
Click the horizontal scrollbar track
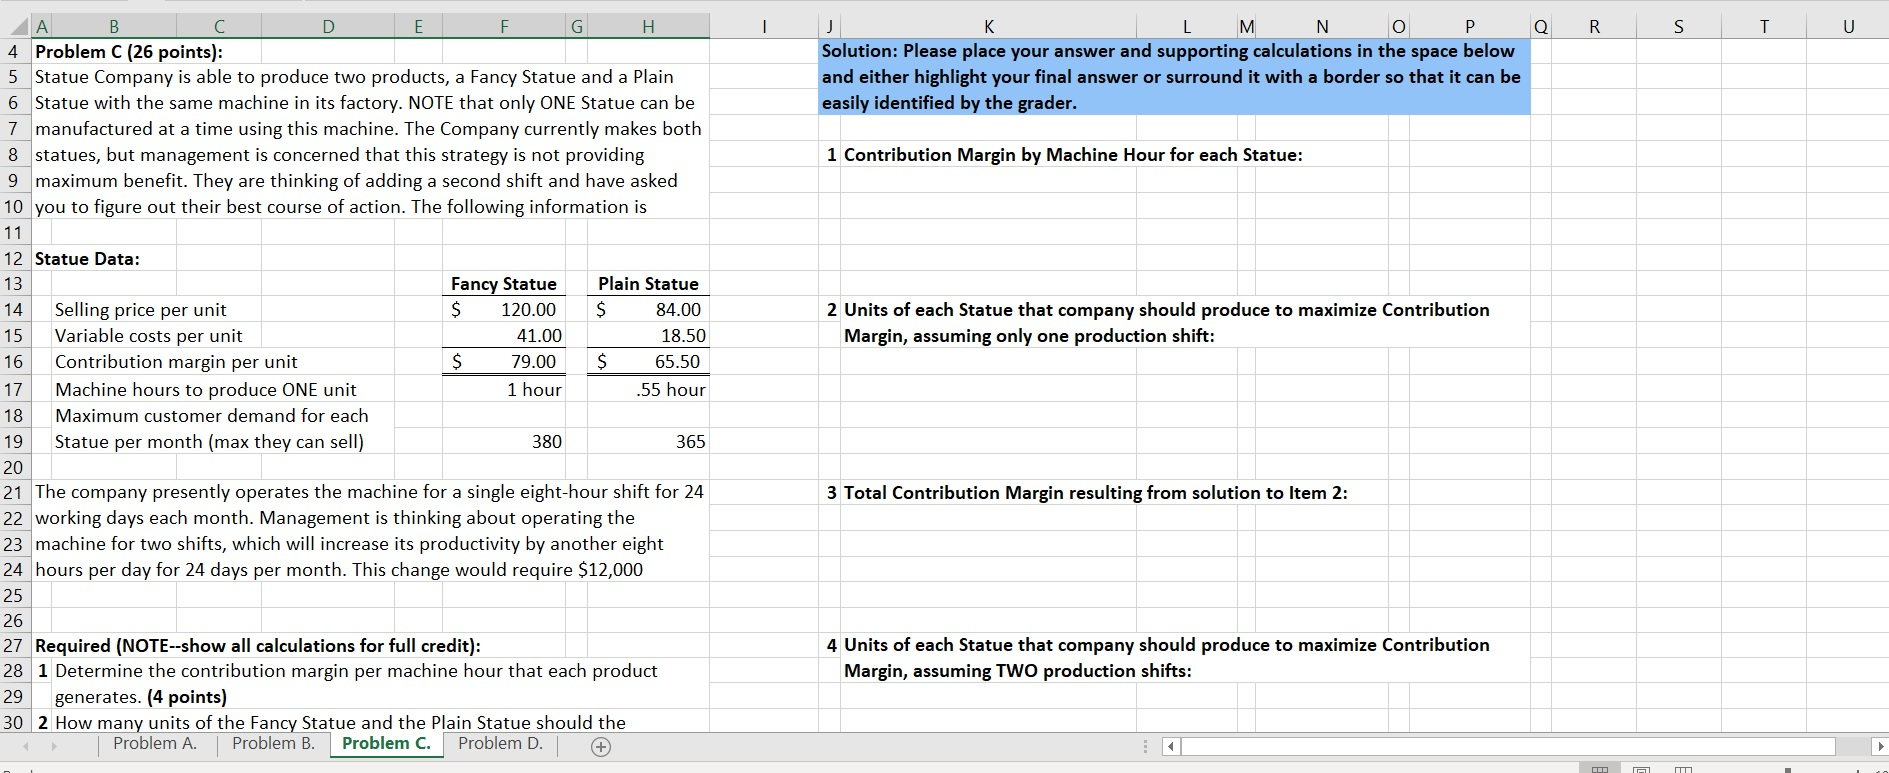click(x=1510, y=746)
